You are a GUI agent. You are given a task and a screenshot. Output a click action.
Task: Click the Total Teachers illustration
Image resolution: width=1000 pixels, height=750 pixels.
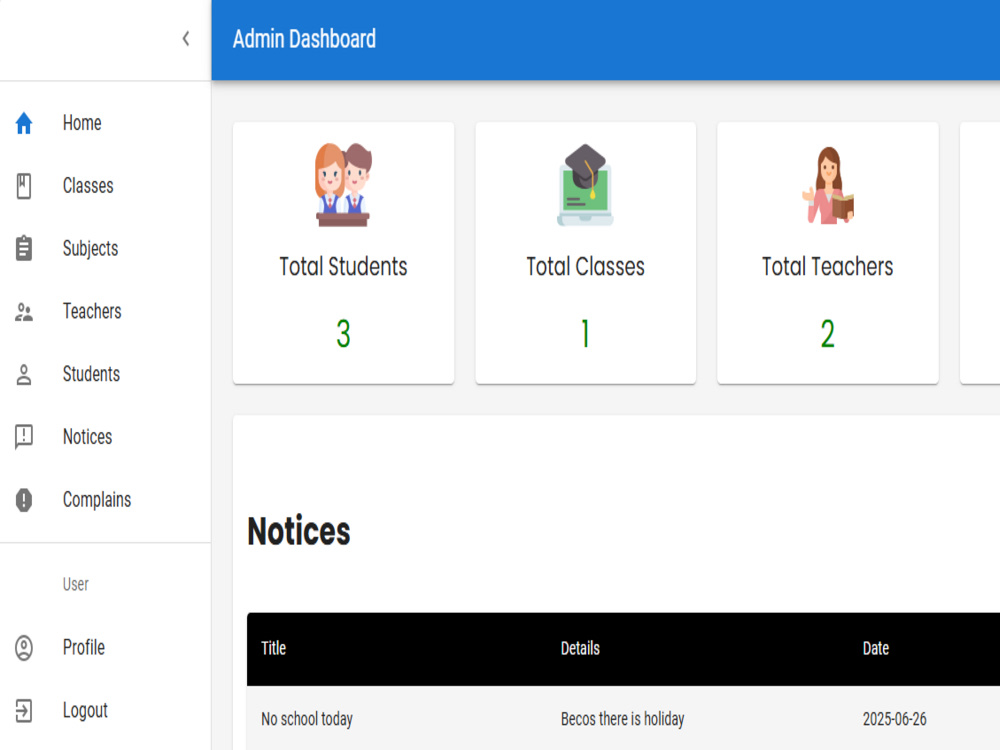pos(828,185)
